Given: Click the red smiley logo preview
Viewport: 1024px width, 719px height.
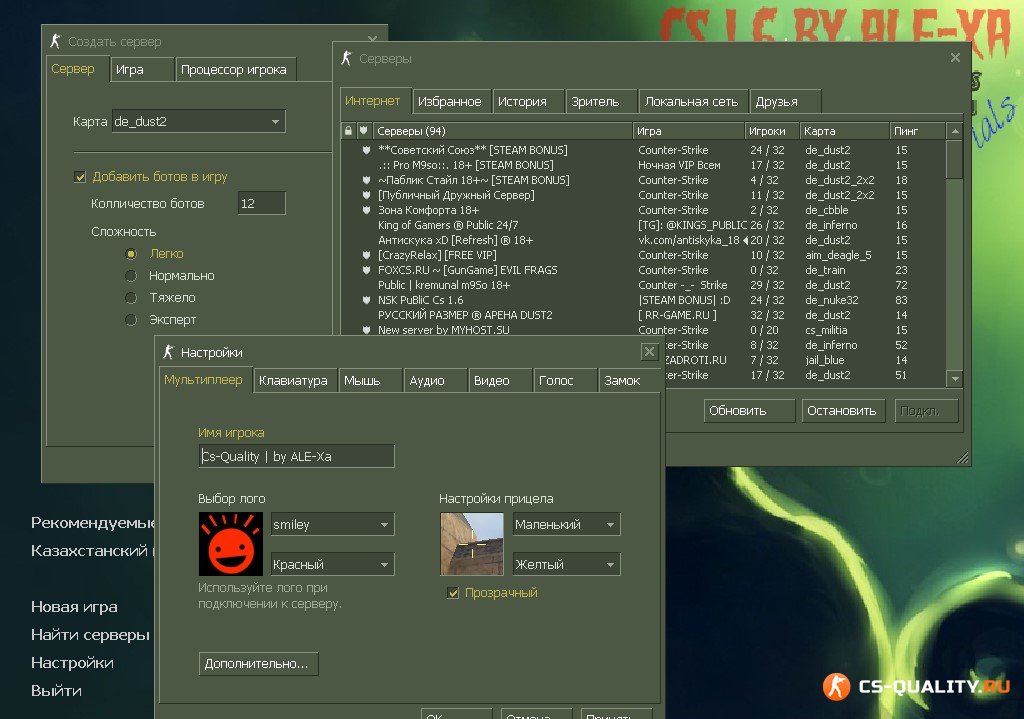Looking at the screenshot, I should (x=230, y=544).
